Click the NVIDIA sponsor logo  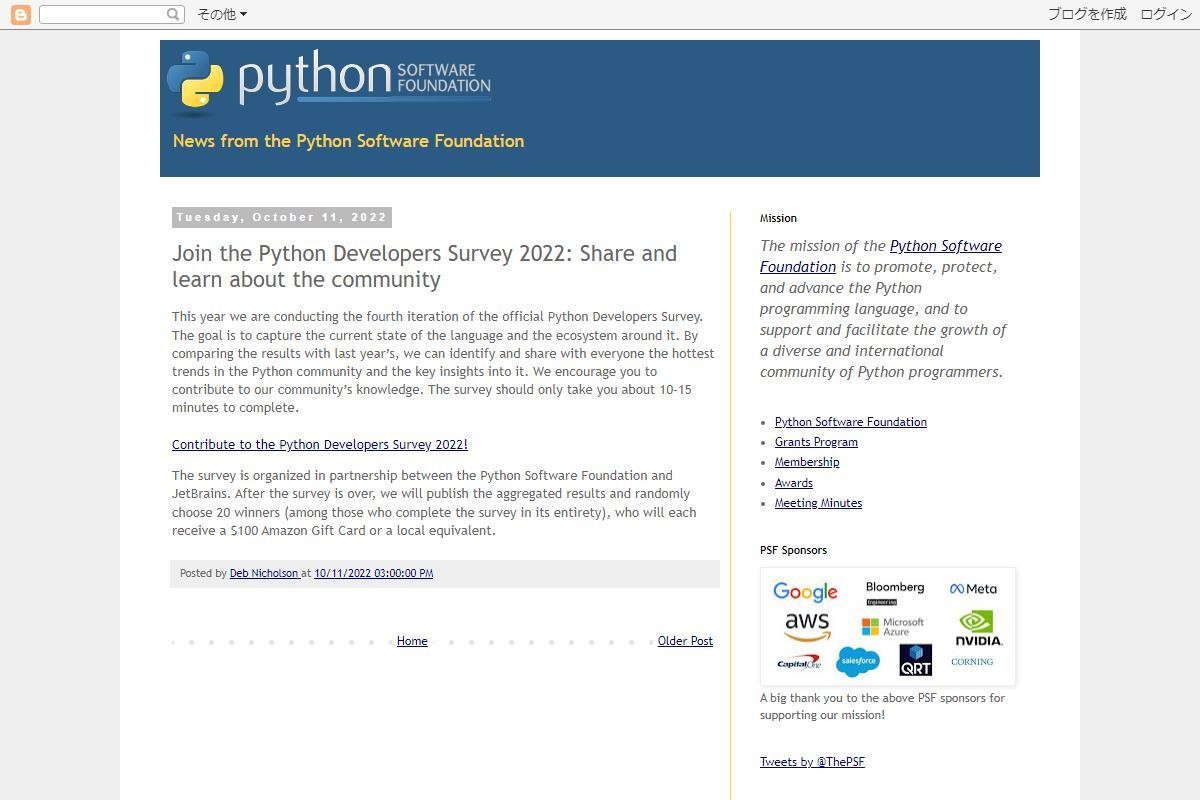(975, 626)
